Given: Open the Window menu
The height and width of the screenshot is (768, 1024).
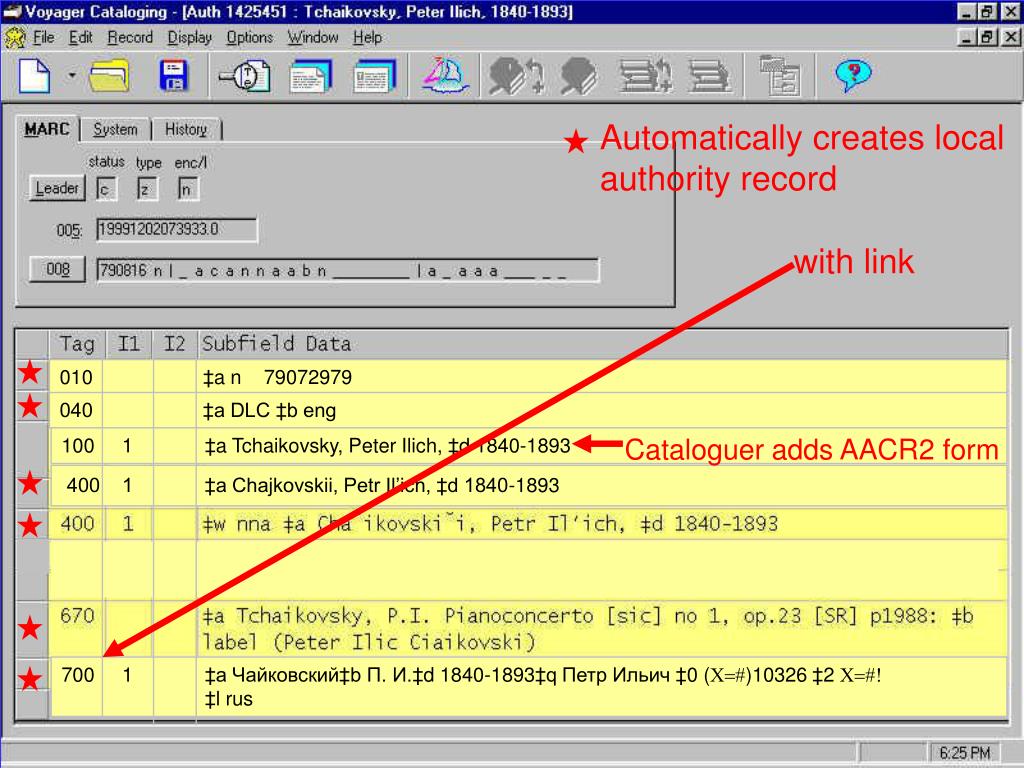Looking at the screenshot, I should (x=313, y=38).
